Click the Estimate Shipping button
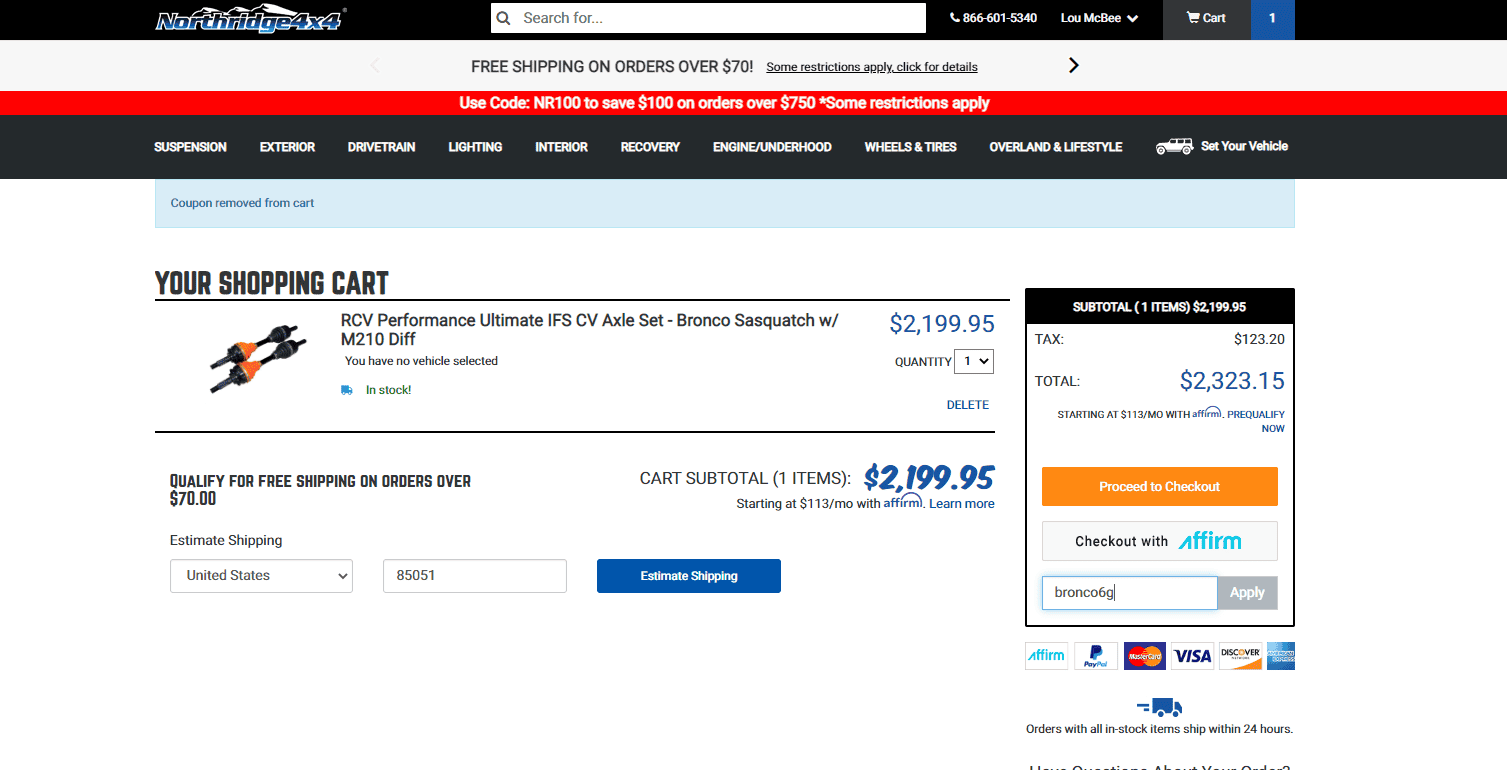 [x=689, y=576]
